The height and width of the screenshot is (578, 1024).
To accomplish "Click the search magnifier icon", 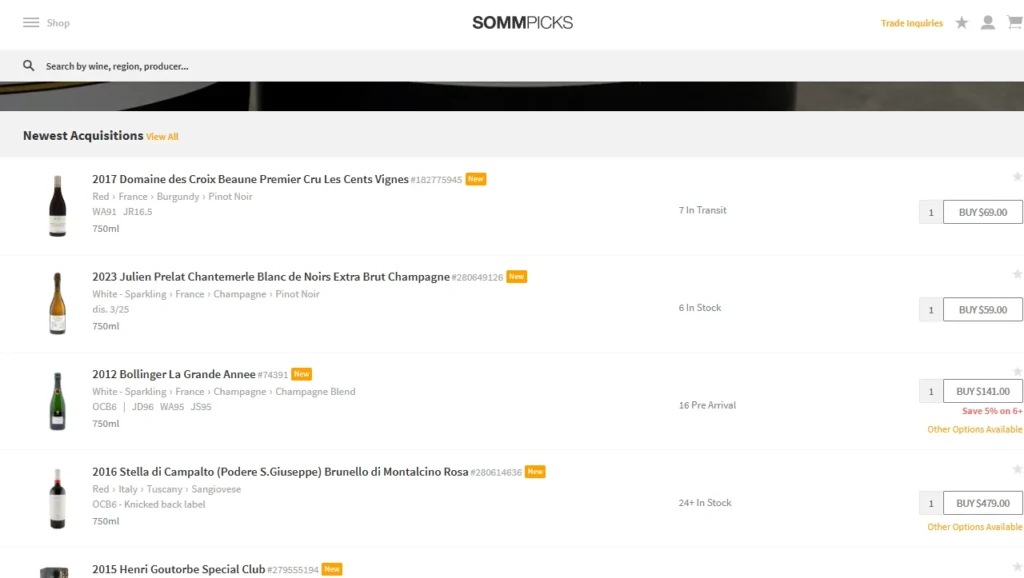I will (29, 65).
